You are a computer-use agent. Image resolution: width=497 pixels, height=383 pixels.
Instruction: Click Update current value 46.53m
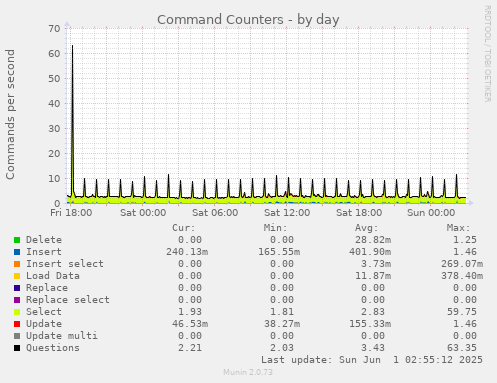(190, 324)
